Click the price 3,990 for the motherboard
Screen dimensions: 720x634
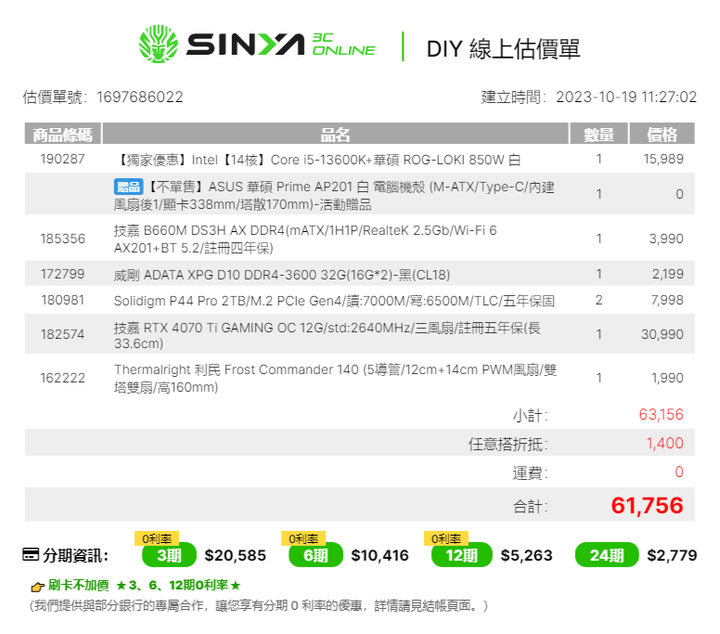[x=666, y=239]
